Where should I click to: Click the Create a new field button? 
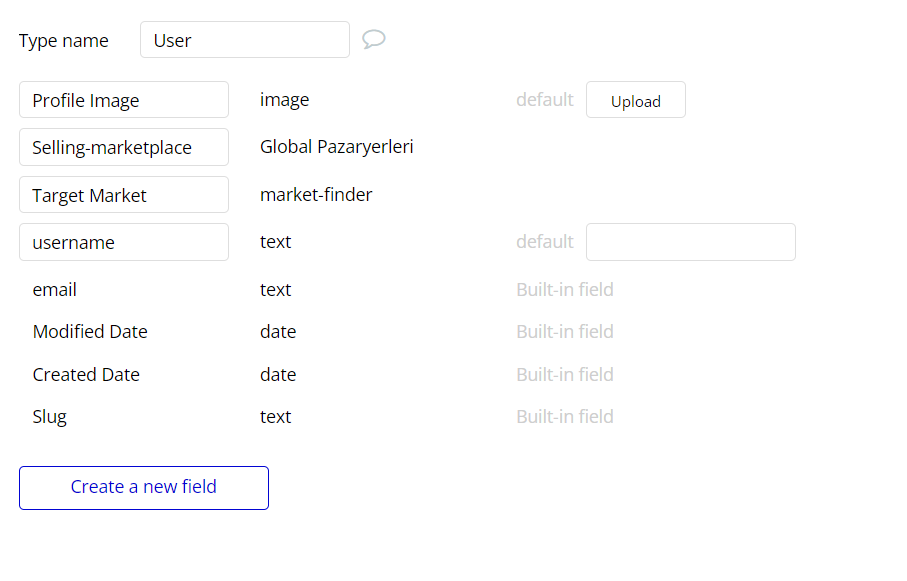click(143, 487)
